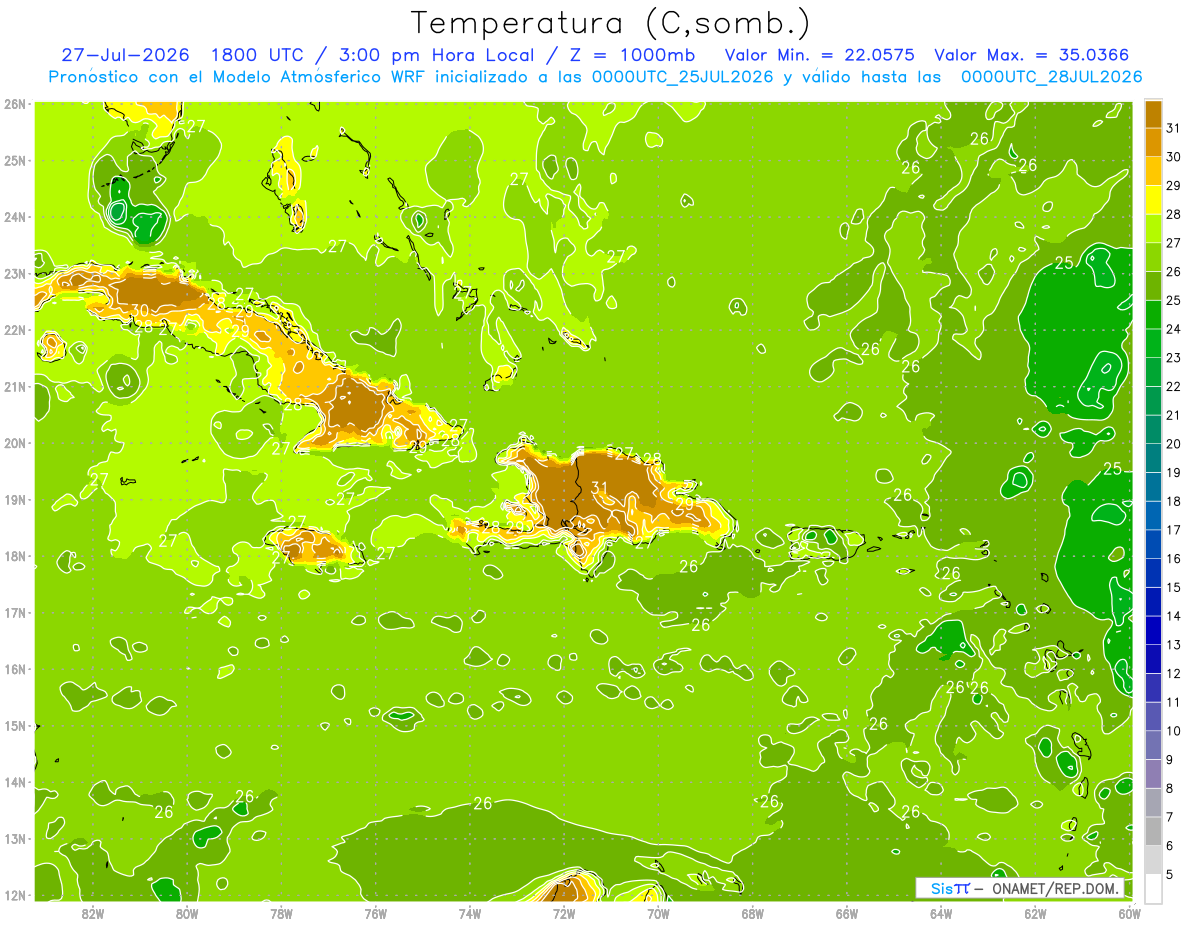Click the 62W longitude axis label

1035,913
